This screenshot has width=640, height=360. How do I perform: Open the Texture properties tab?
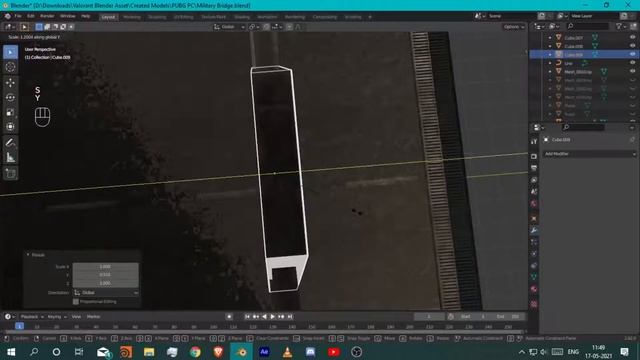pos(534,304)
